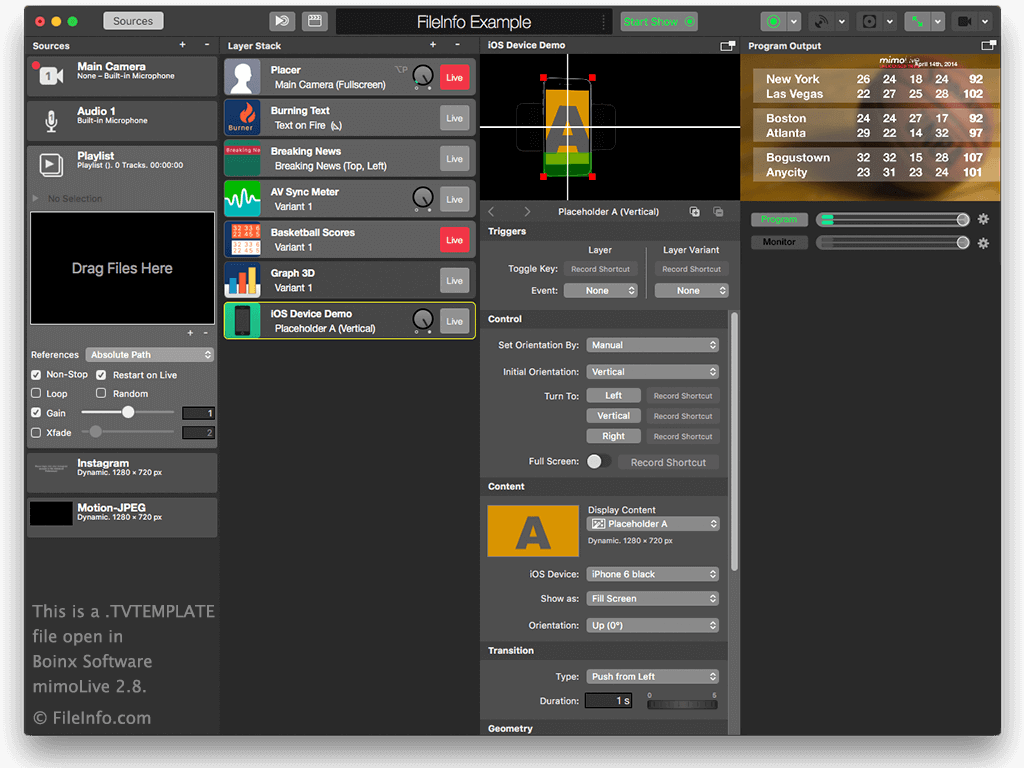
Task: Click the clapperboard toolbar icon
Action: (315, 21)
